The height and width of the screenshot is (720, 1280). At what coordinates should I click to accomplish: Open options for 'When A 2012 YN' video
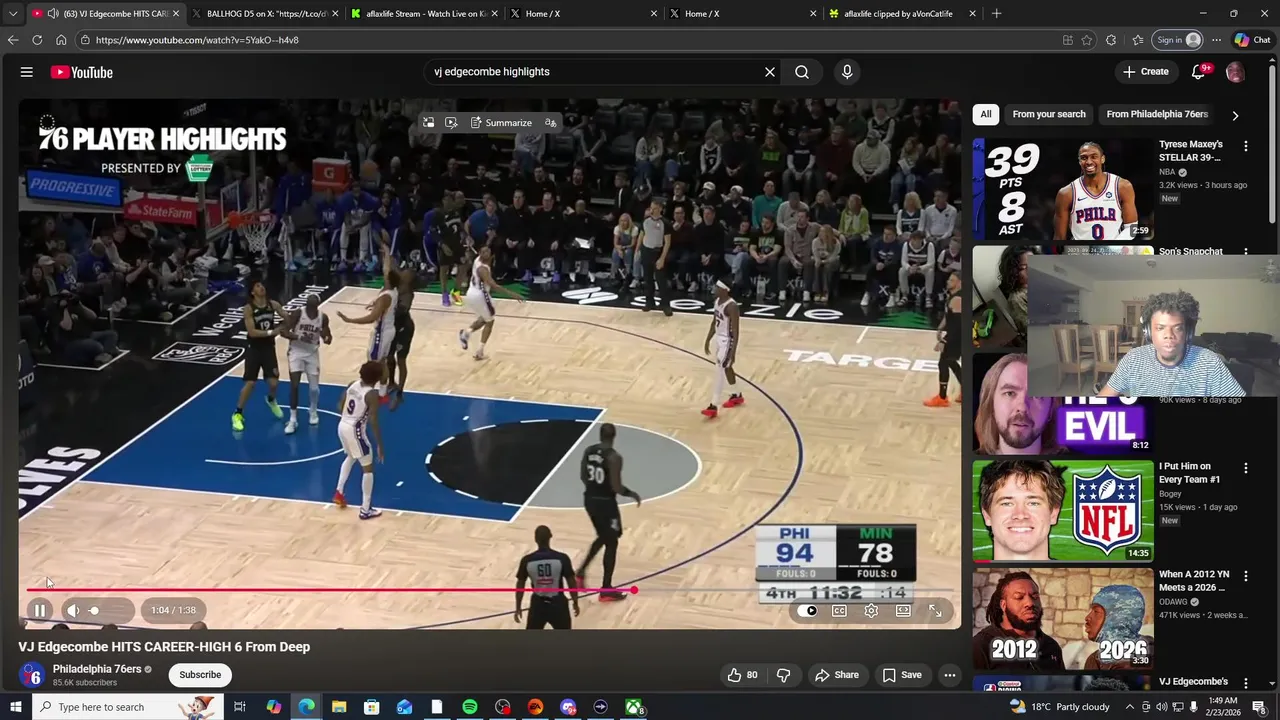coord(1246,576)
